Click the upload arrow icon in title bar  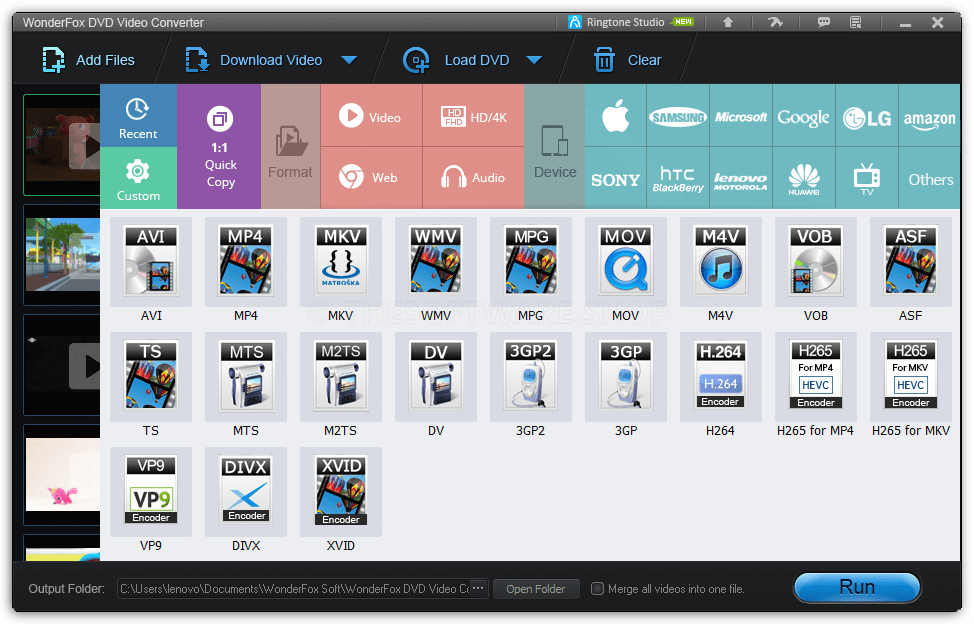(727, 22)
